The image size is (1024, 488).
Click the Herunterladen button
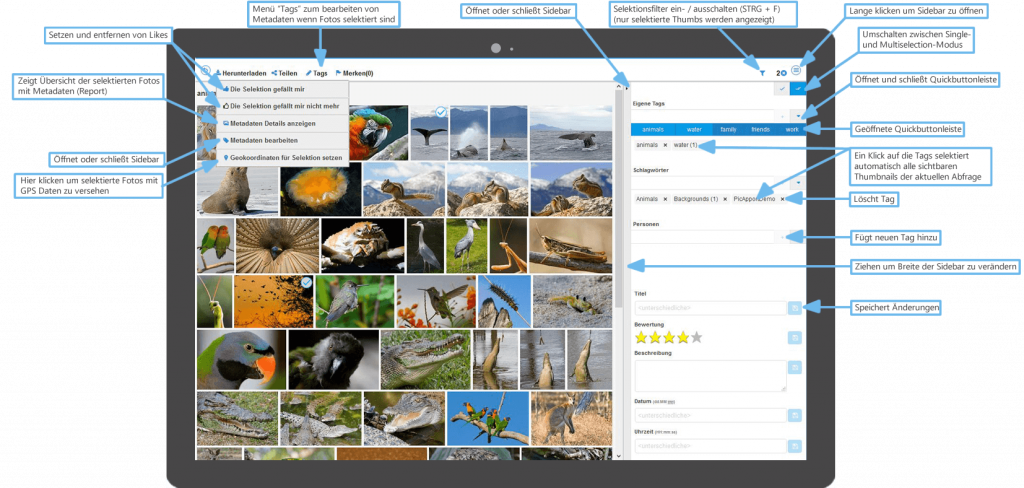coord(240,73)
